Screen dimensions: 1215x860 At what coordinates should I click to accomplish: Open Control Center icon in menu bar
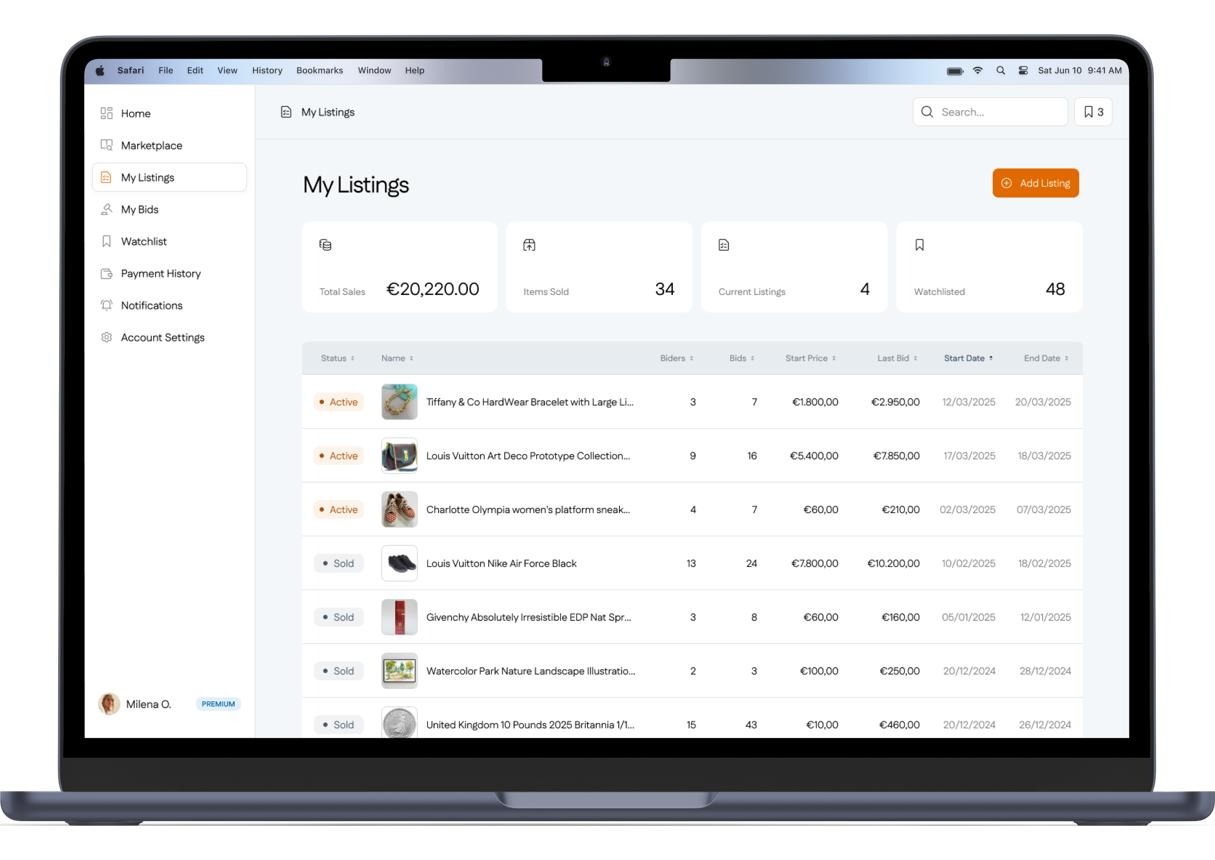[x=1023, y=70]
